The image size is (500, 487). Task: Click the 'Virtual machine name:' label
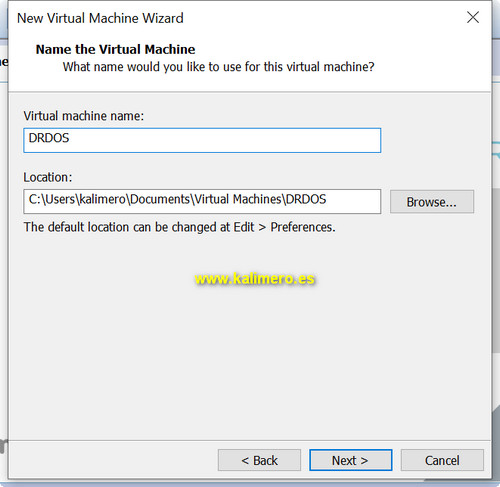(x=84, y=116)
